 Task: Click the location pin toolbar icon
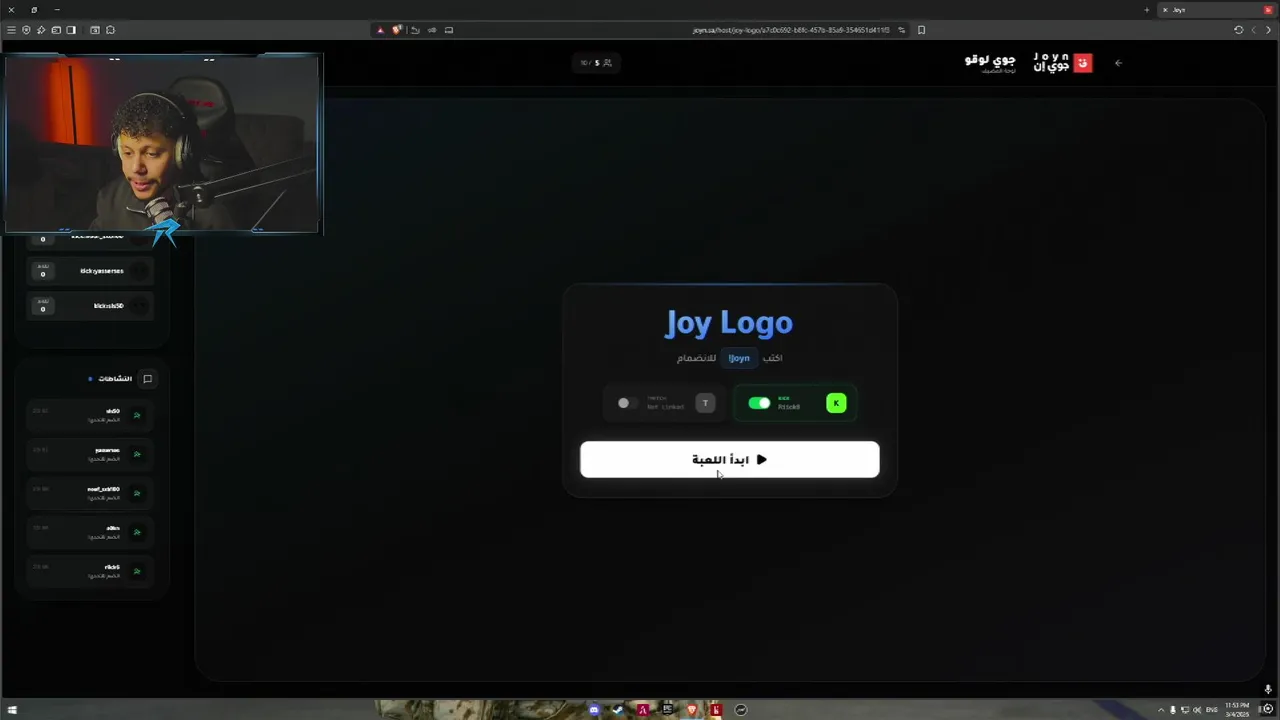[x=26, y=30]
